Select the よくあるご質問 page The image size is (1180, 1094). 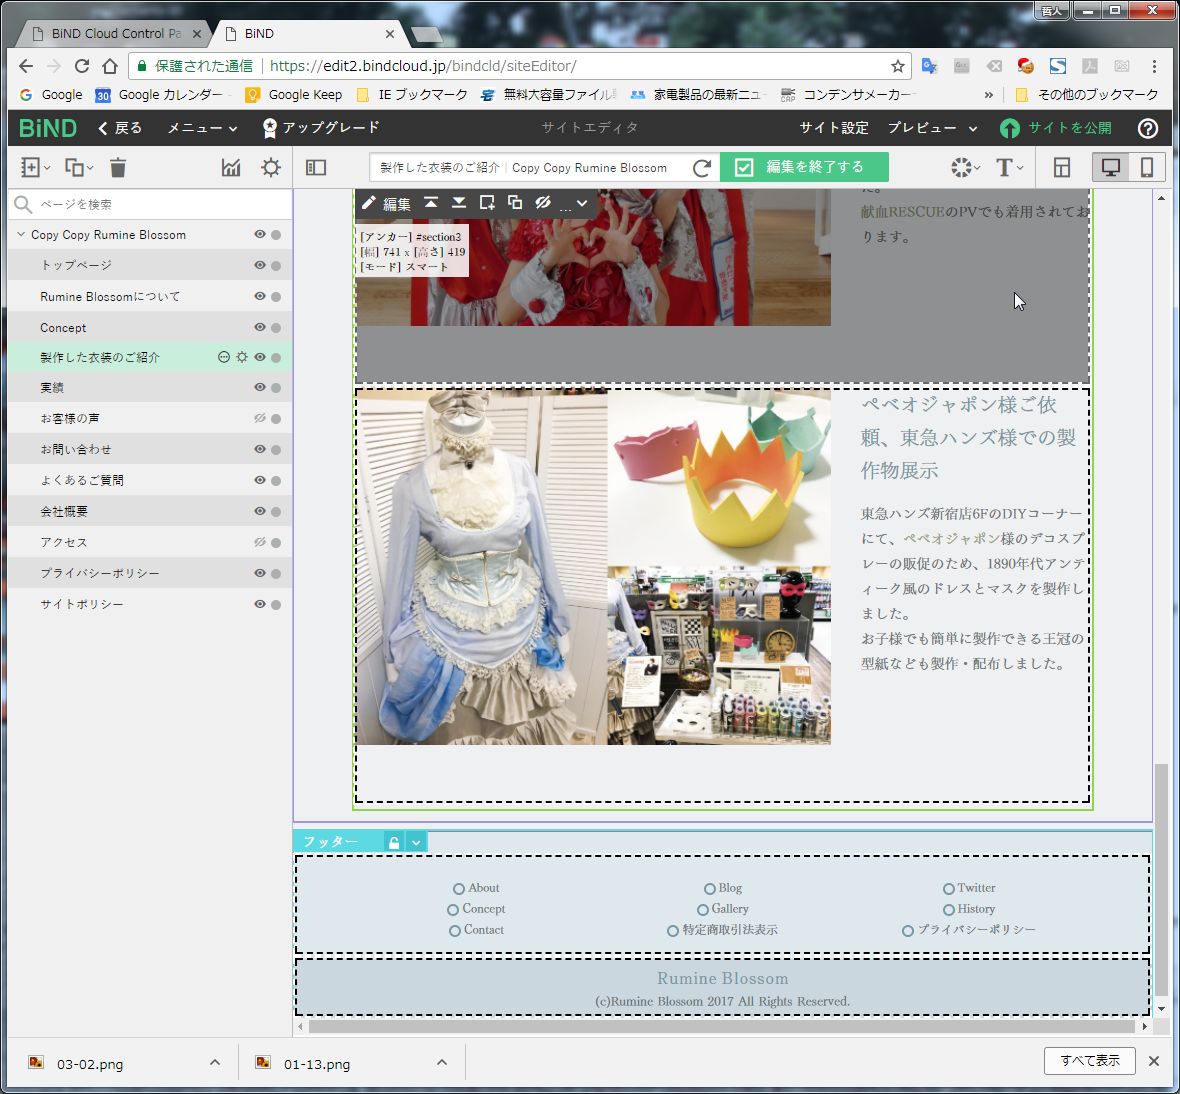[x=150, y=480]
